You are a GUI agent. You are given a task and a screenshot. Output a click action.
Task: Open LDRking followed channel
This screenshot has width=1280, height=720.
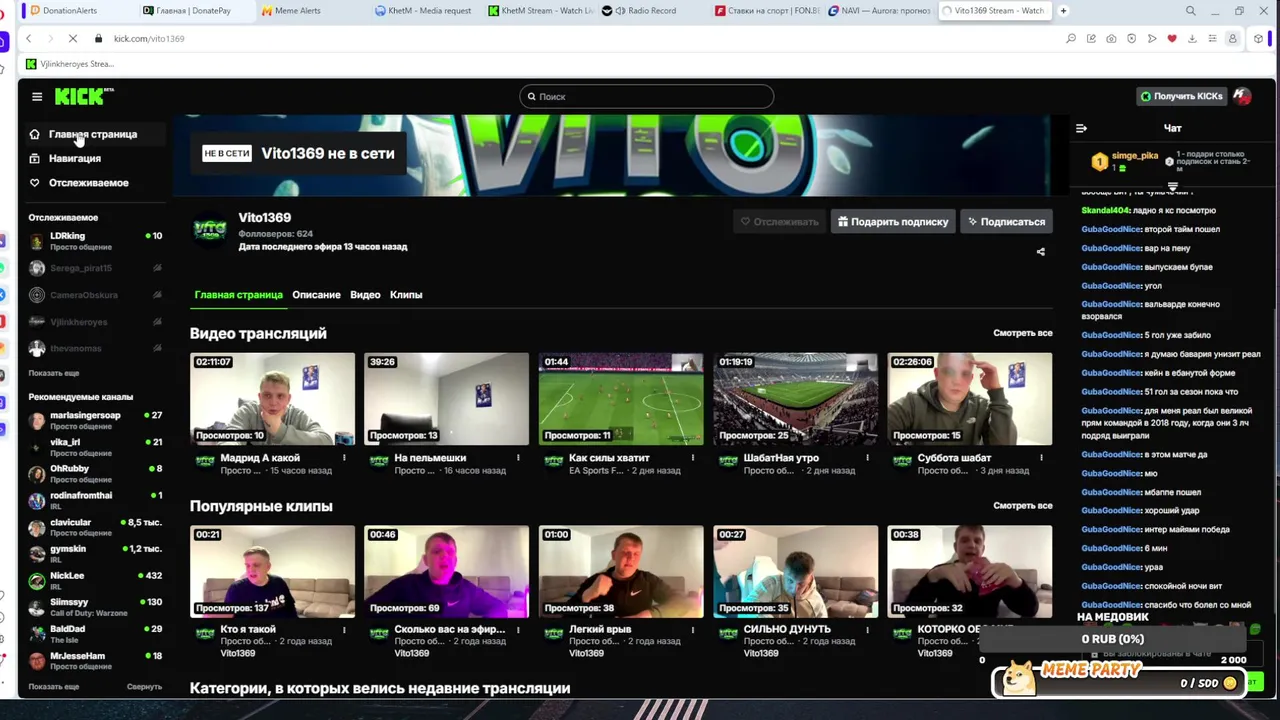[x=95, y=241]
